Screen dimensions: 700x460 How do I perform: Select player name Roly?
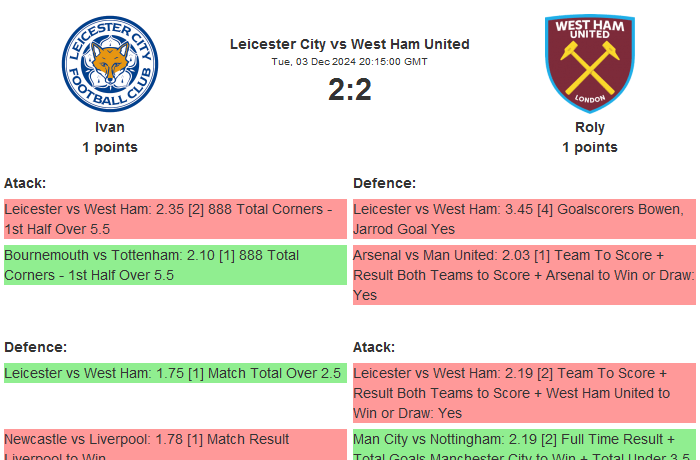pyautogui.click(x=589, y=127)
